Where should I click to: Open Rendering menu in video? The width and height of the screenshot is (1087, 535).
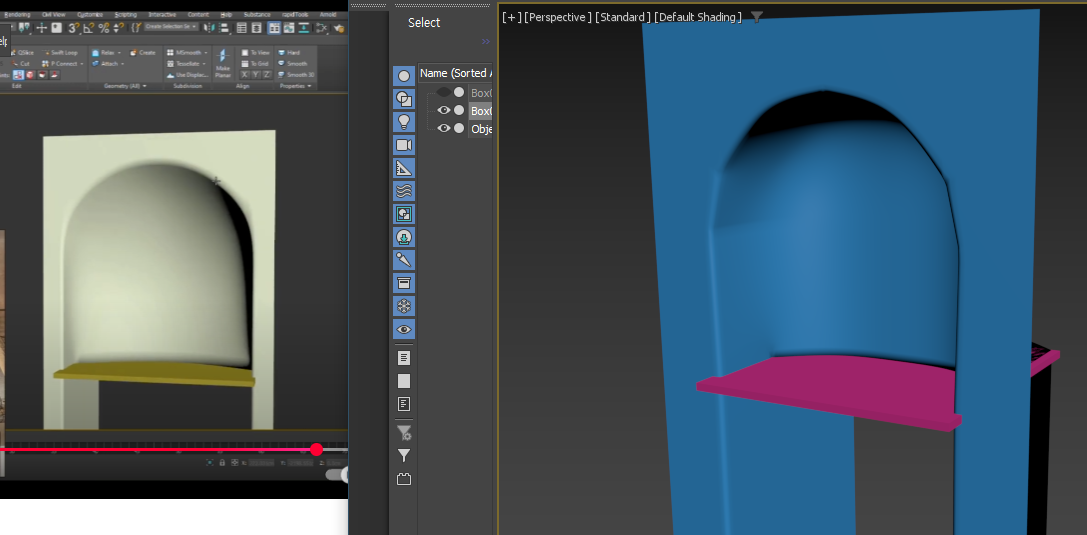tap(17, 15)
